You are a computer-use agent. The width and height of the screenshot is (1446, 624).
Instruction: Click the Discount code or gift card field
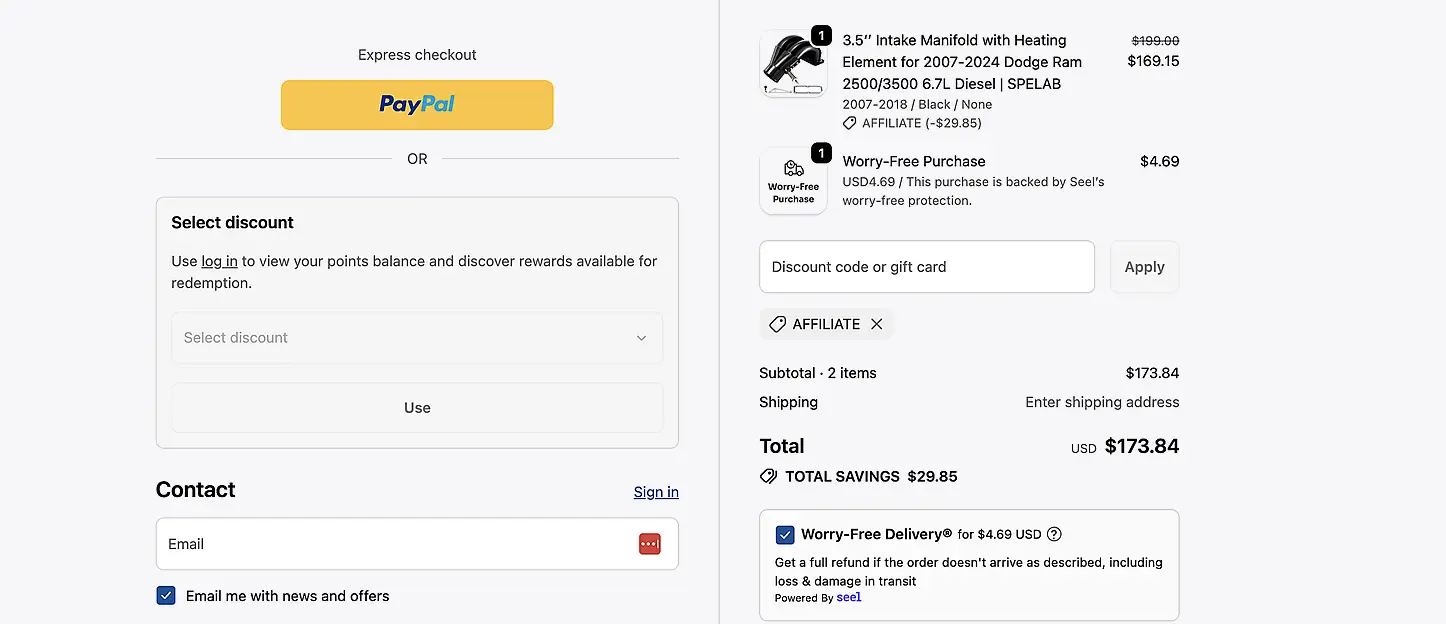pyautogui.click(x=926, y=266)
